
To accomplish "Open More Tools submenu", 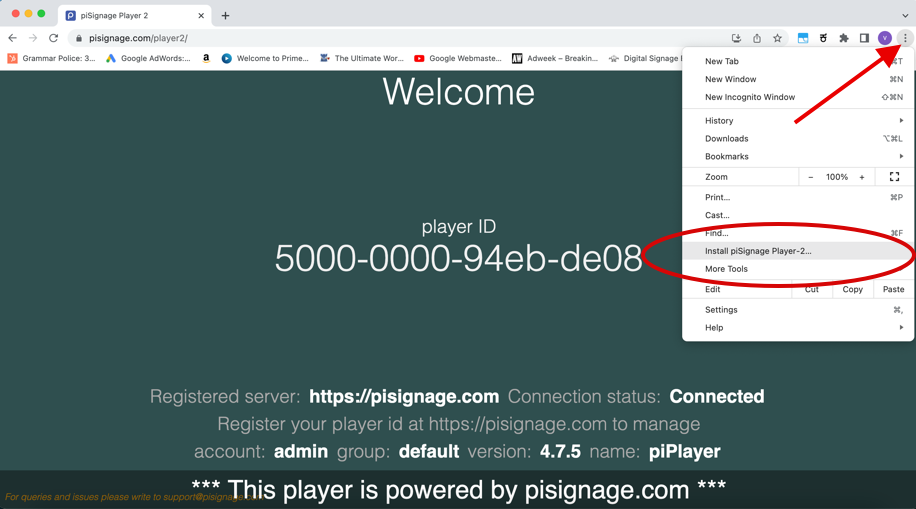I will click(798, 269).
